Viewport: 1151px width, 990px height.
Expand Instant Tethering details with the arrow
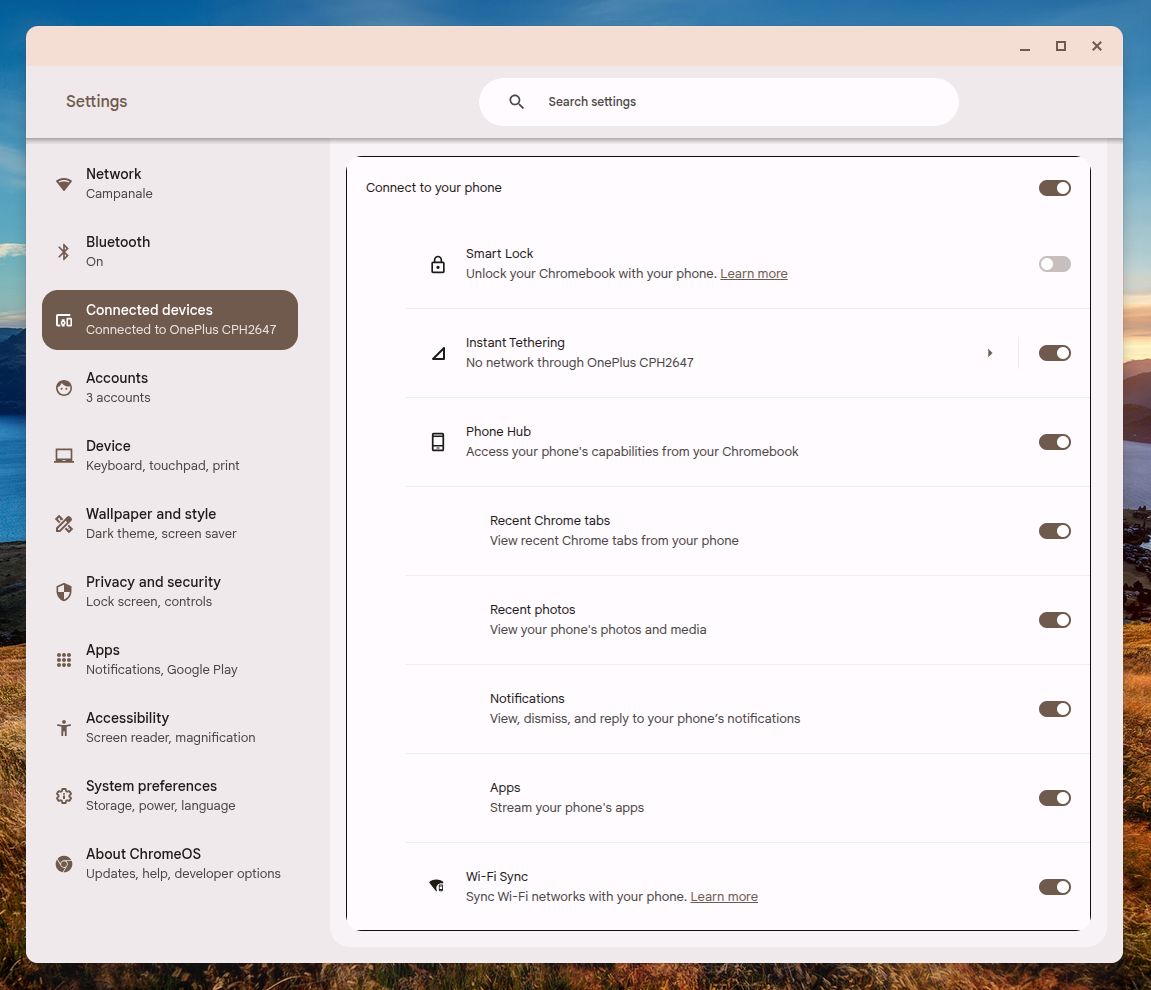tap(990, 352)
